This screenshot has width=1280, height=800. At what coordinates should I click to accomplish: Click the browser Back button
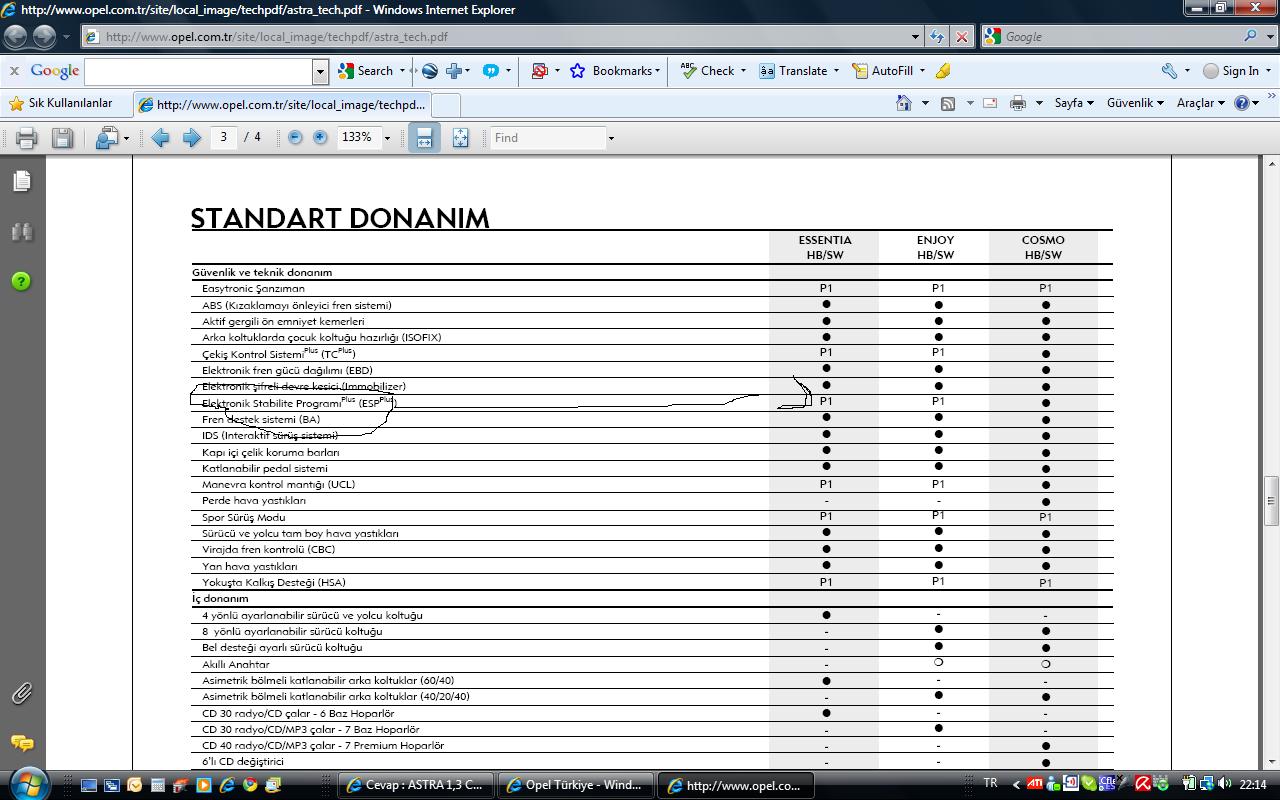pyautogui.click(x=16, y=37)
